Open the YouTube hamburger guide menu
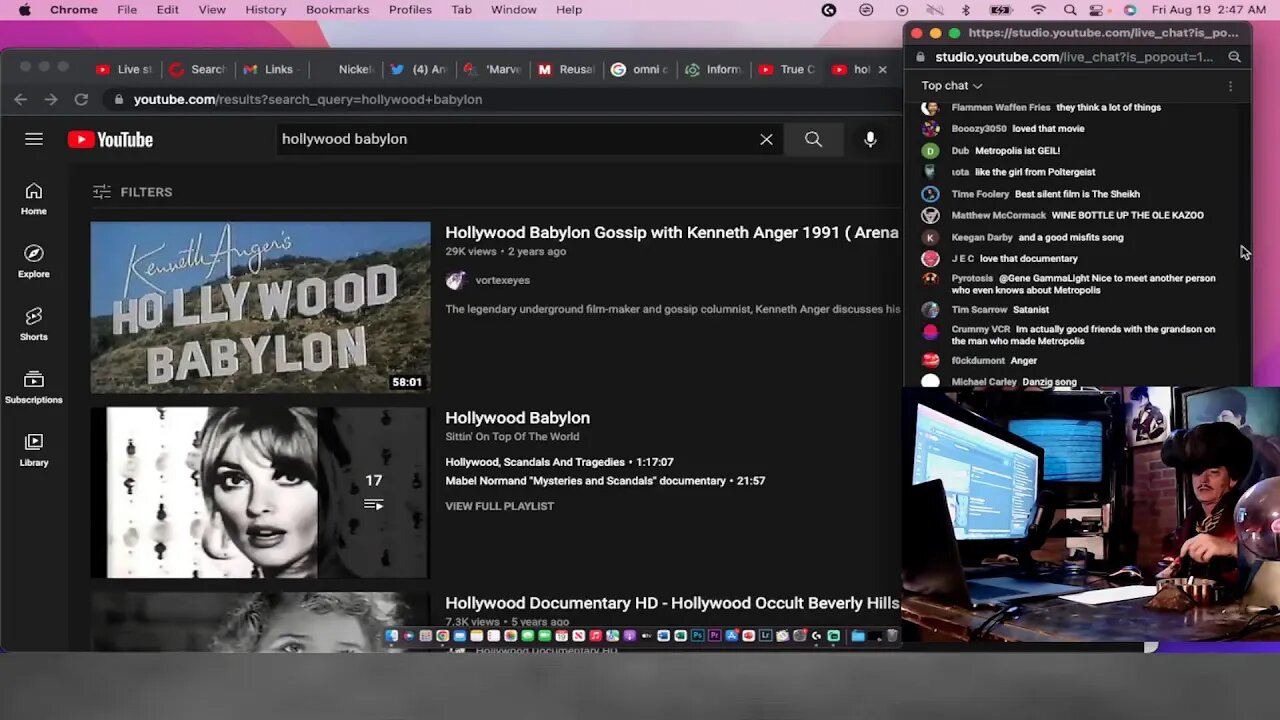The image size is (1280, 720). (34, 139)
